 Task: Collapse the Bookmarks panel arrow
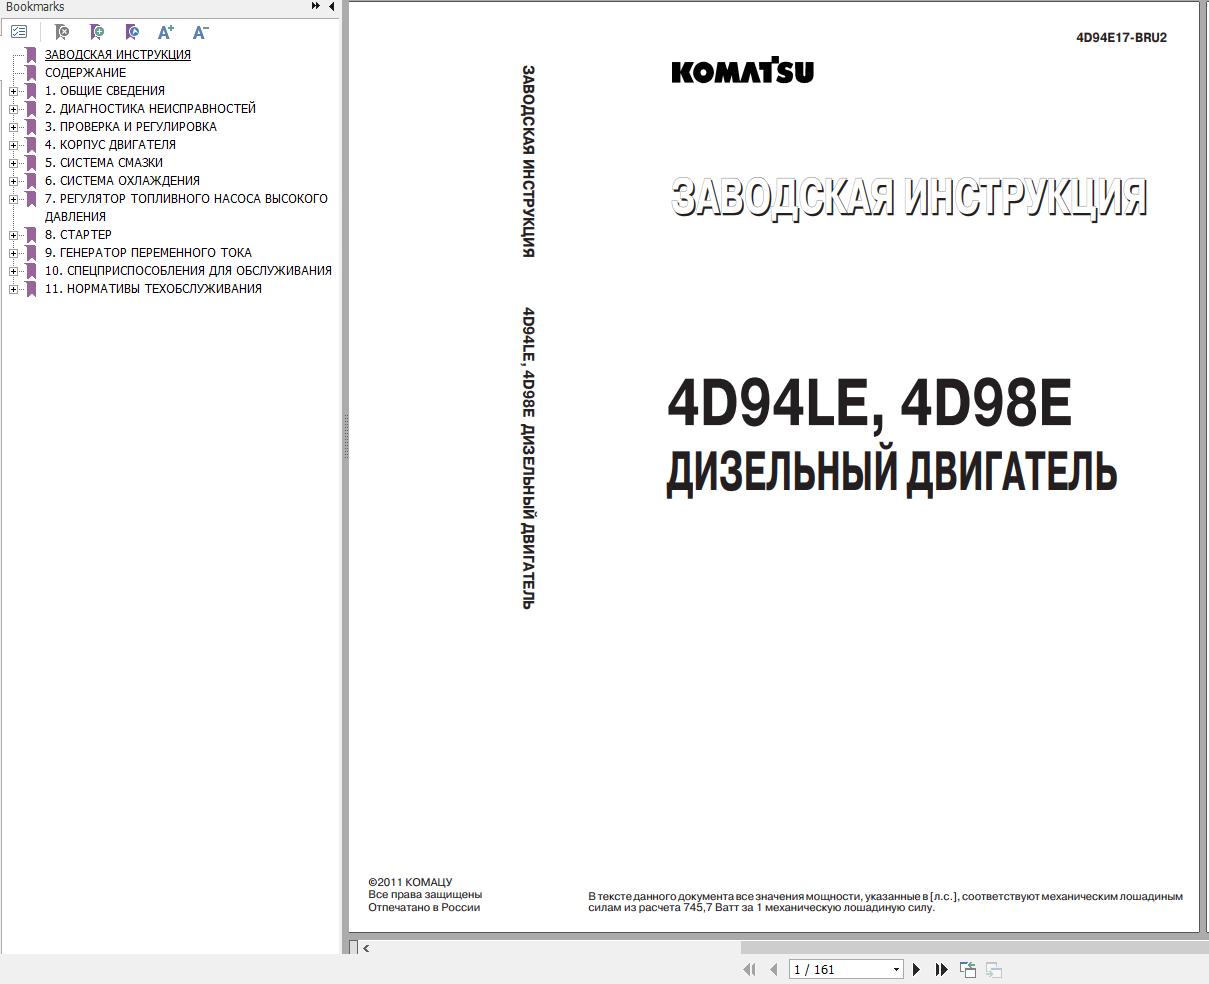[x=331, y=6]
